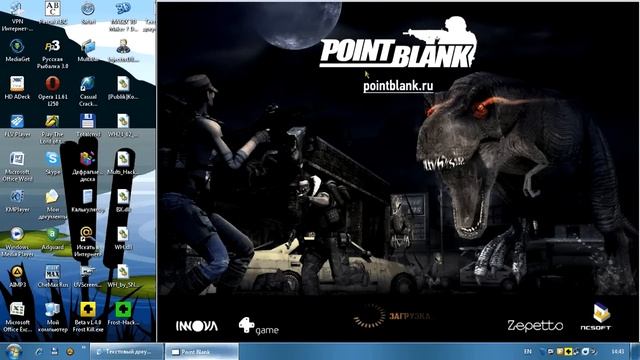Click the Innova logo on splash
The width and height of the screenshot is (640, 360).
tap(197, 326)
